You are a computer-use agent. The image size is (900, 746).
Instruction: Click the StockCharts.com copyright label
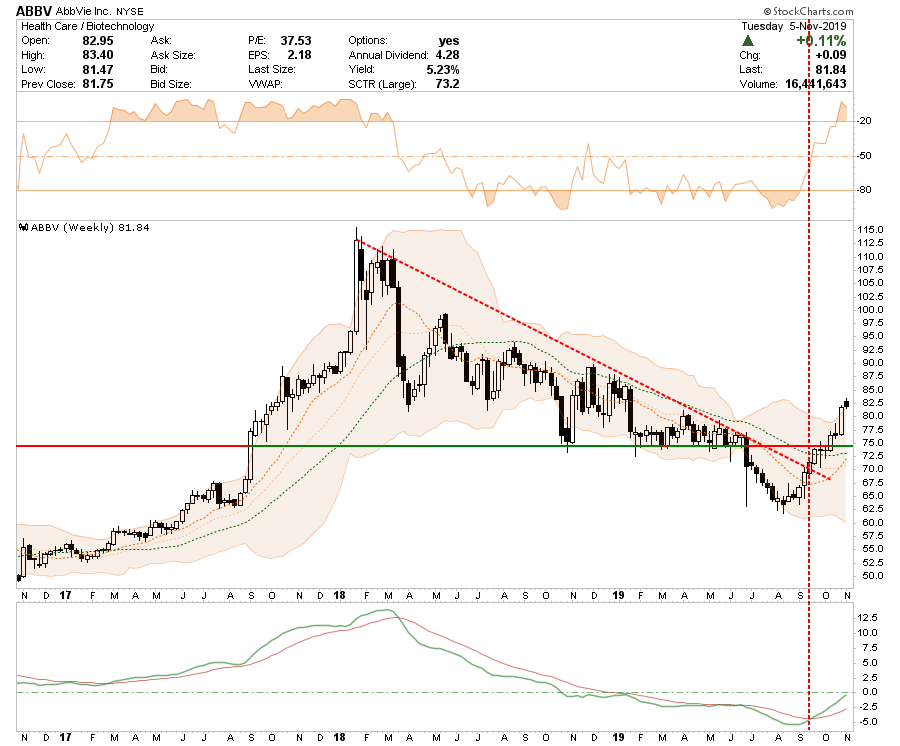808,11
